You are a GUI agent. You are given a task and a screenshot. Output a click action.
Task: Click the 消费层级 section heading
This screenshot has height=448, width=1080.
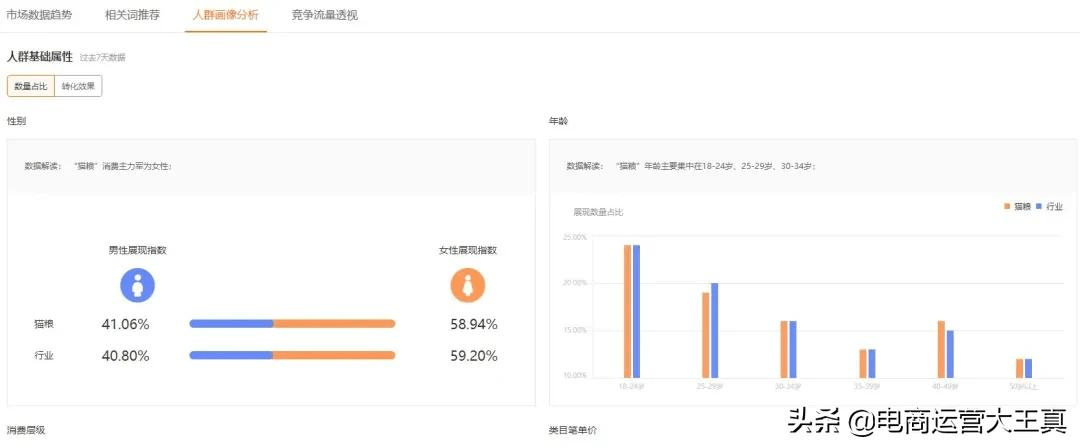26,430
